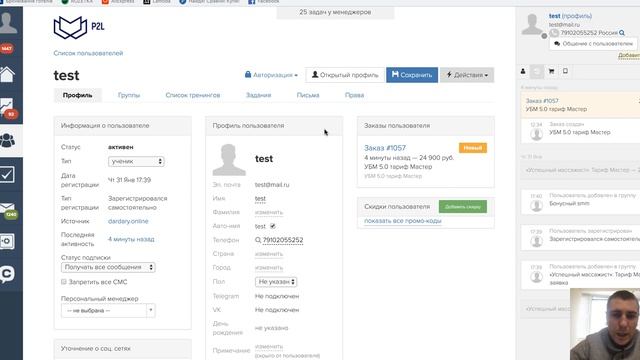Click the Бонусный smm group feed entry
This screenshot has height=360, width=640.
580,202
